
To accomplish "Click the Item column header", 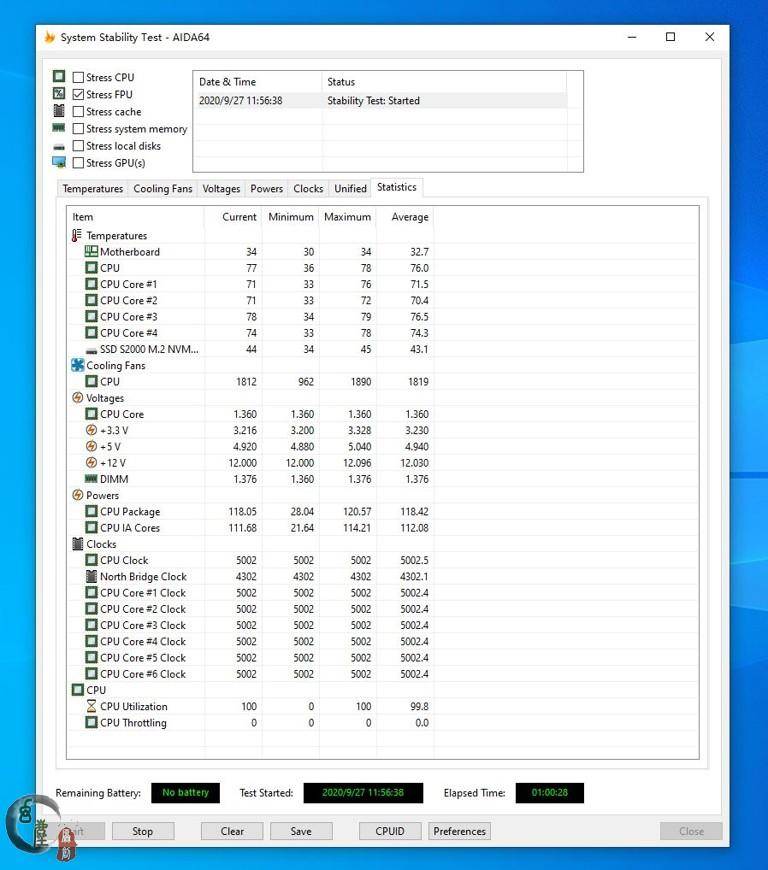I will pyautogui.click(x=135, y=217).
